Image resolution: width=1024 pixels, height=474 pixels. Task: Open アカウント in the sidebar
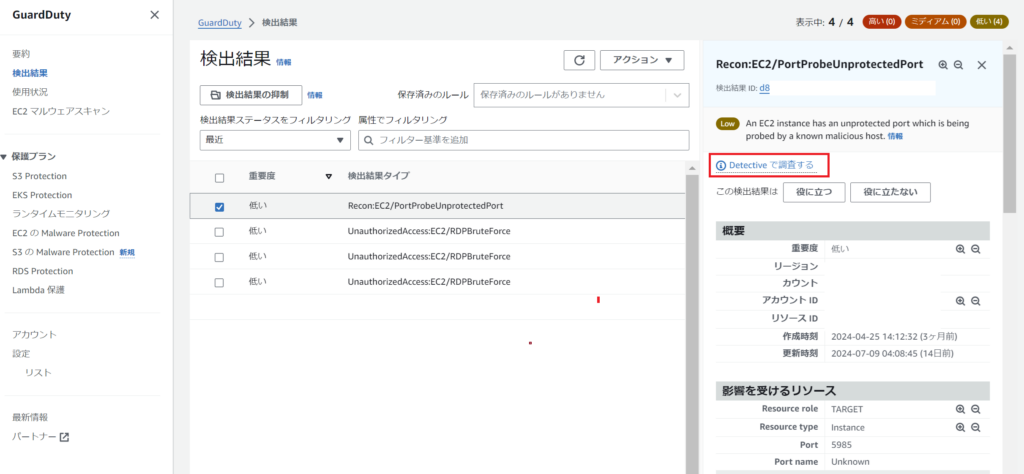point(35,334)
